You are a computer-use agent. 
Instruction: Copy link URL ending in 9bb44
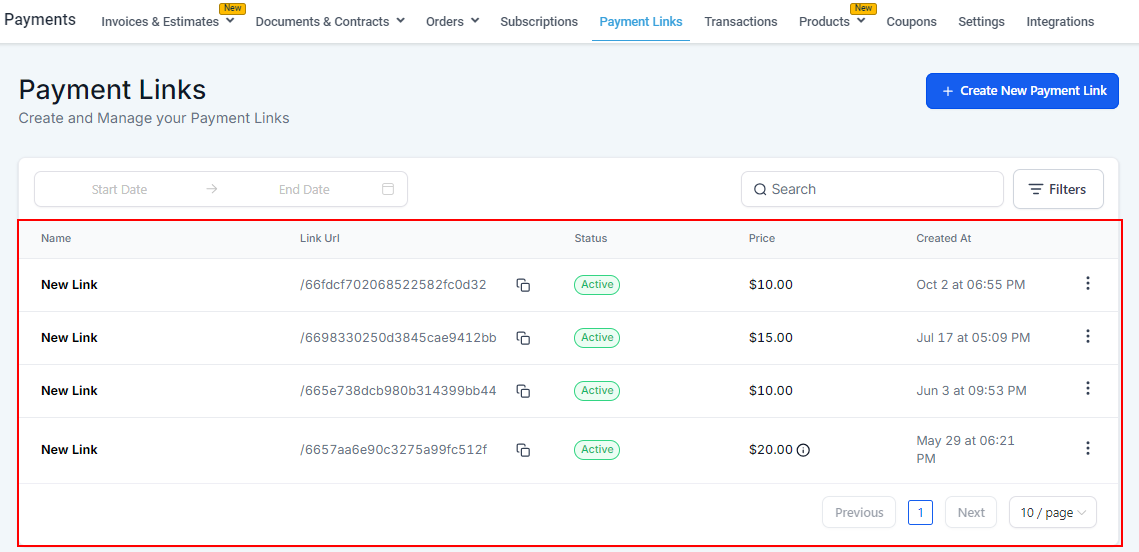[x=523, y=391]
